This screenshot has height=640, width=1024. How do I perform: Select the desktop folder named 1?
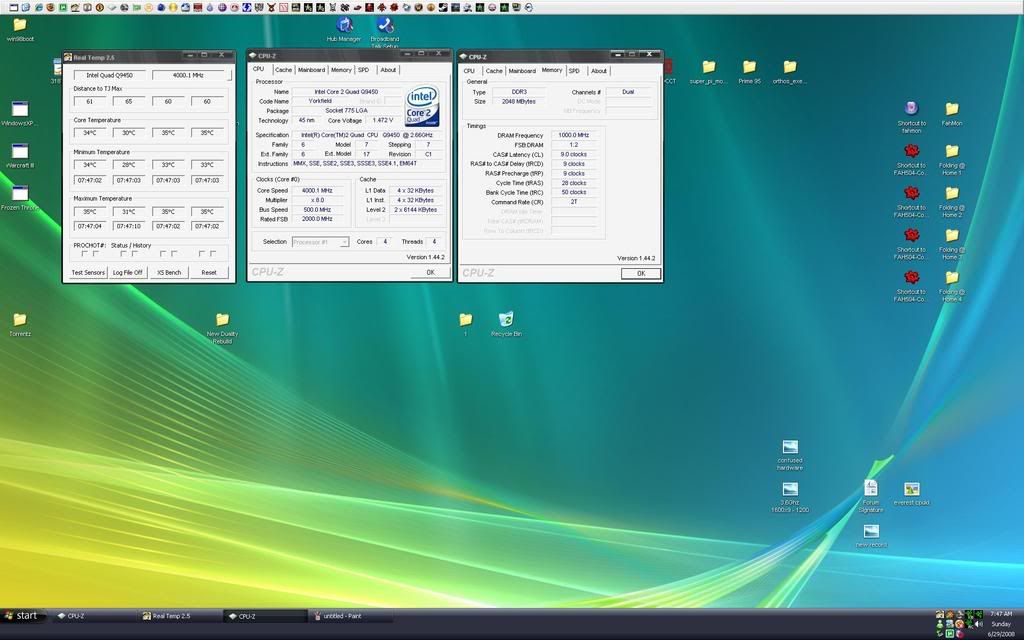tap(466, 324)
